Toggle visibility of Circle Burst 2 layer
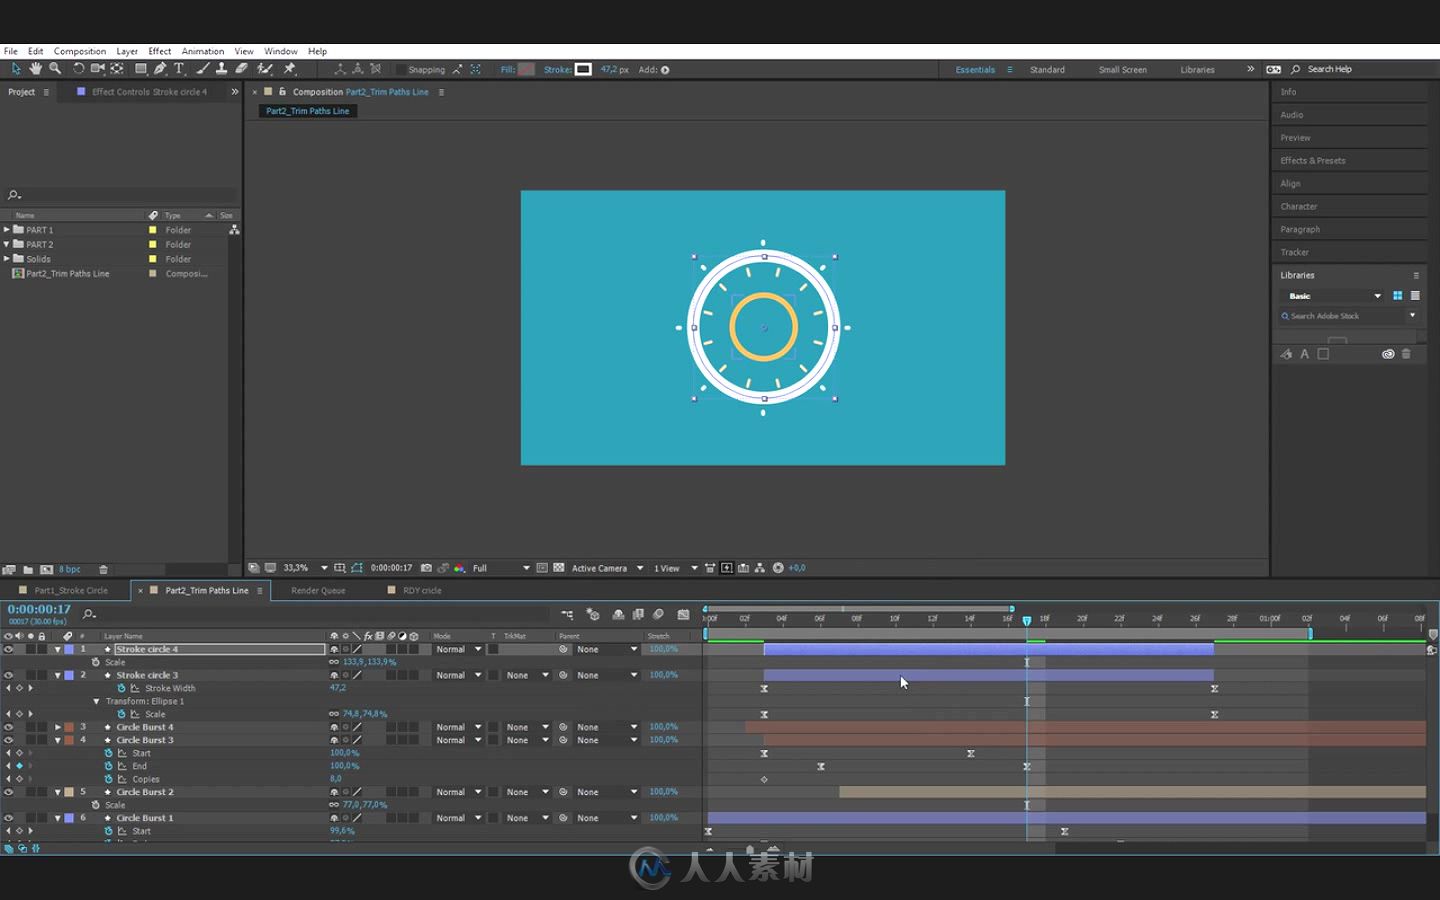 [8, 792]
